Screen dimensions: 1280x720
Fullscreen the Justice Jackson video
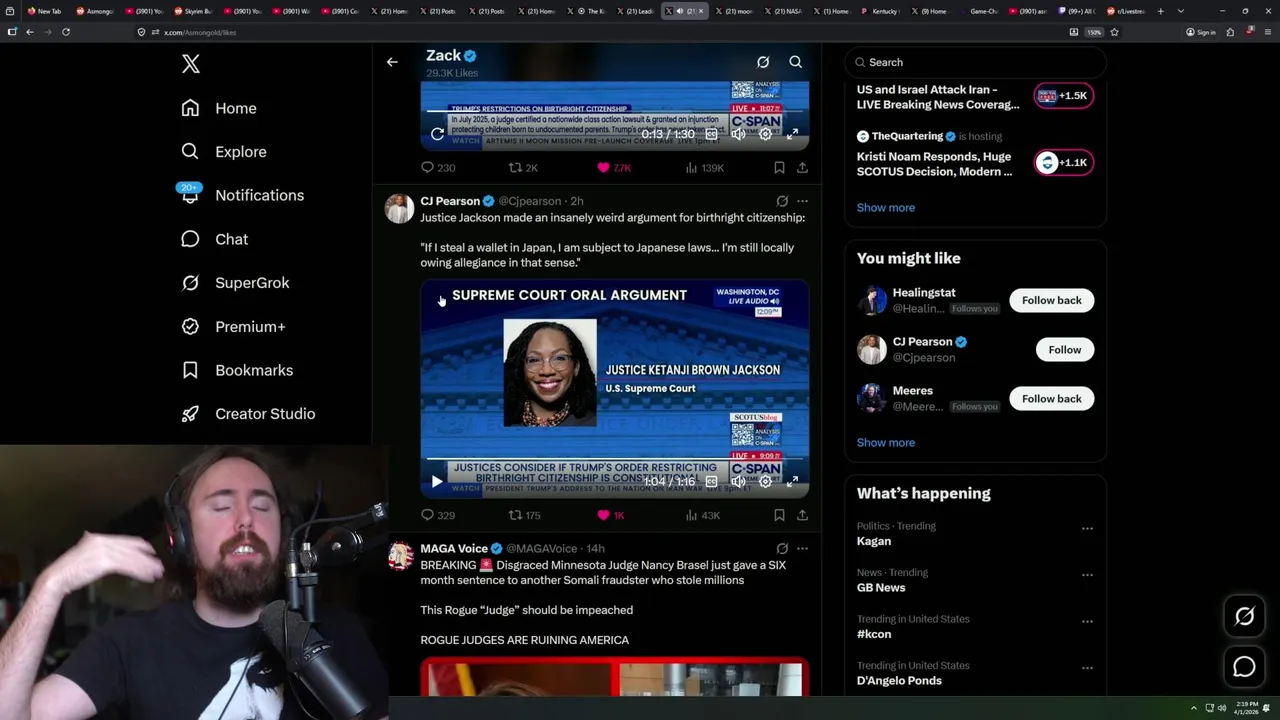tap(792, 481)
